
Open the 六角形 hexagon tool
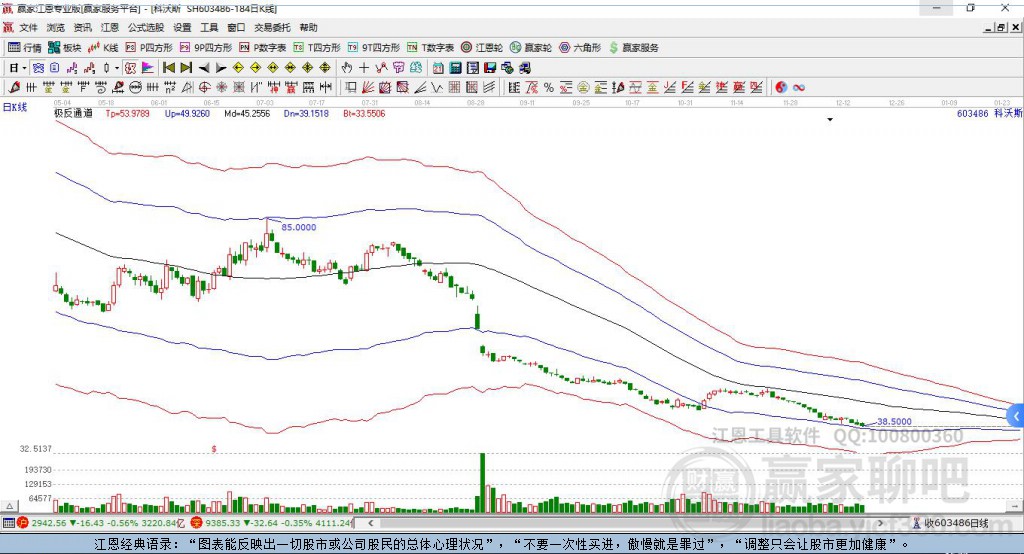click(x=580, y=48)
